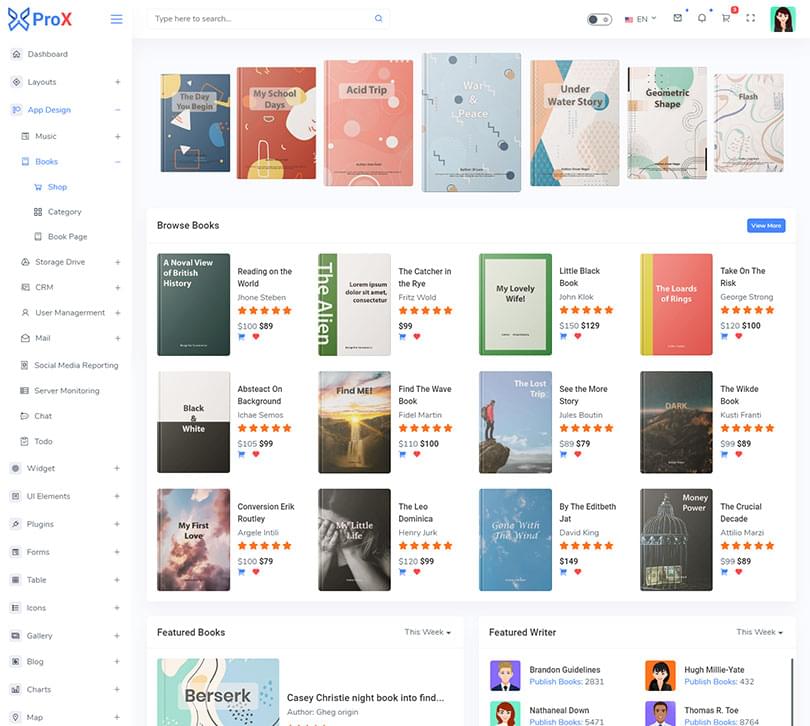Click the search magnifier icon
Viewport: 810px width, 726px height.
[379, 19]
